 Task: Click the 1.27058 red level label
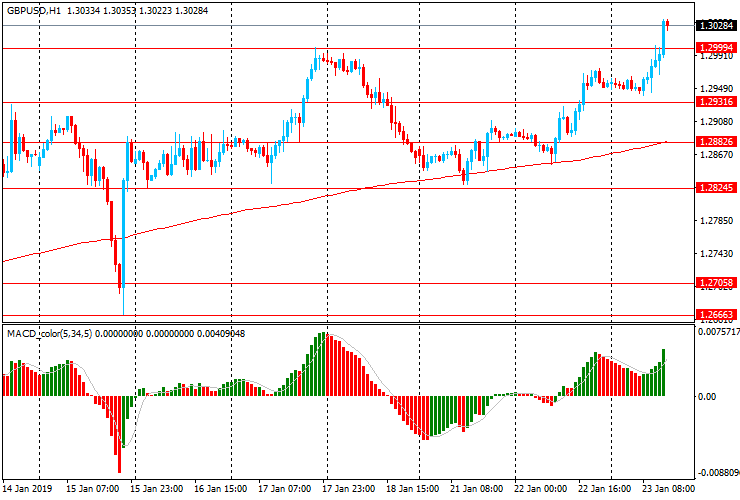pos(717,283)
